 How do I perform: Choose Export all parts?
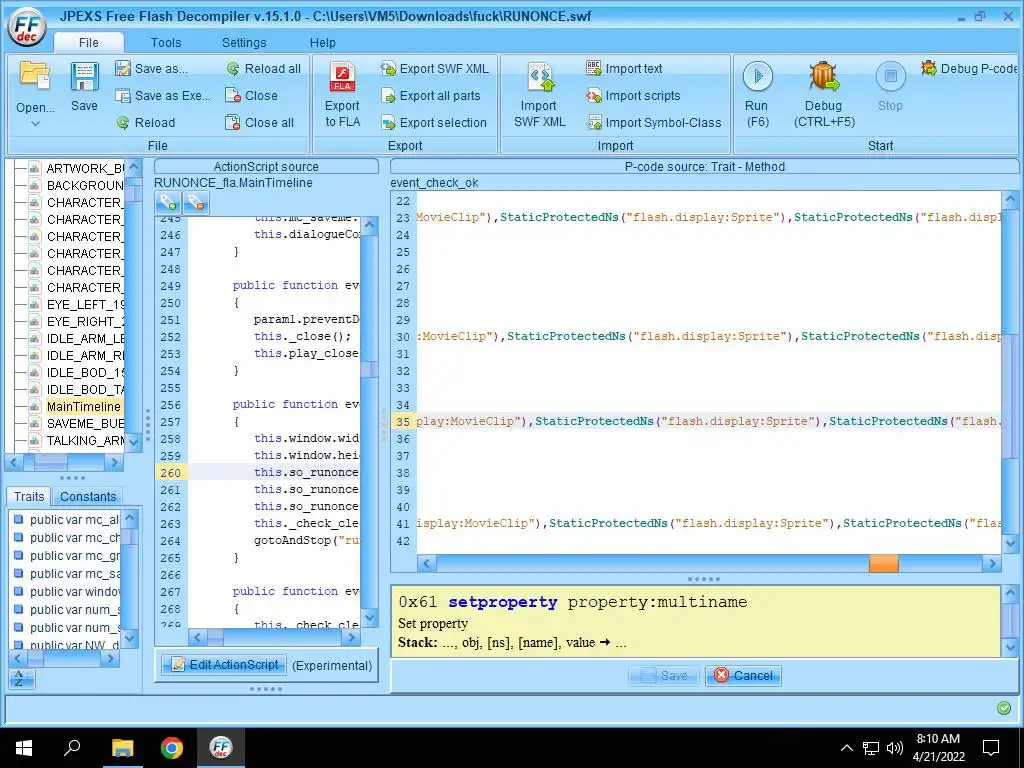(x=431, y=95)
